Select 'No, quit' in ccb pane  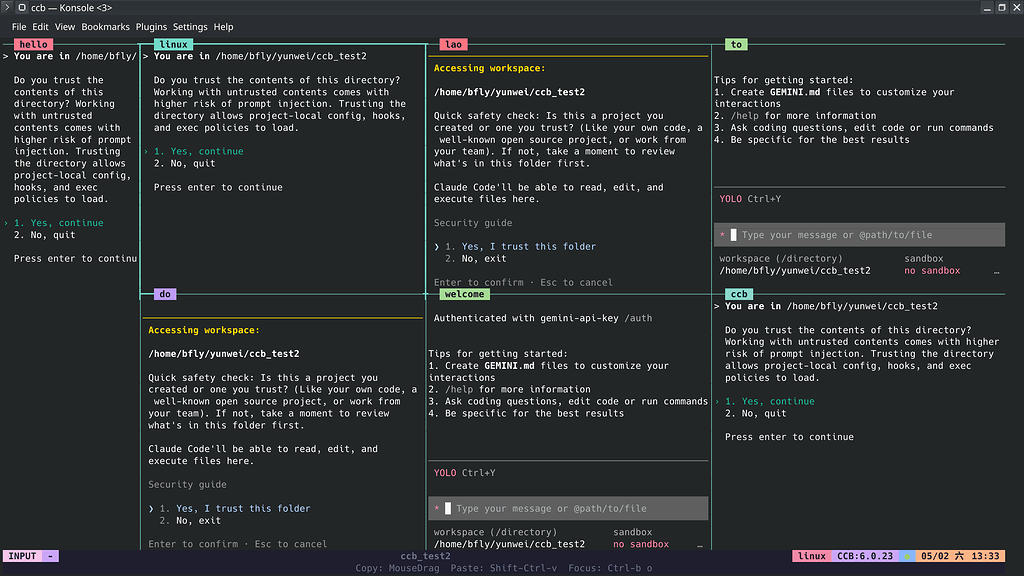pyautogui.click(x=756, y=413)
